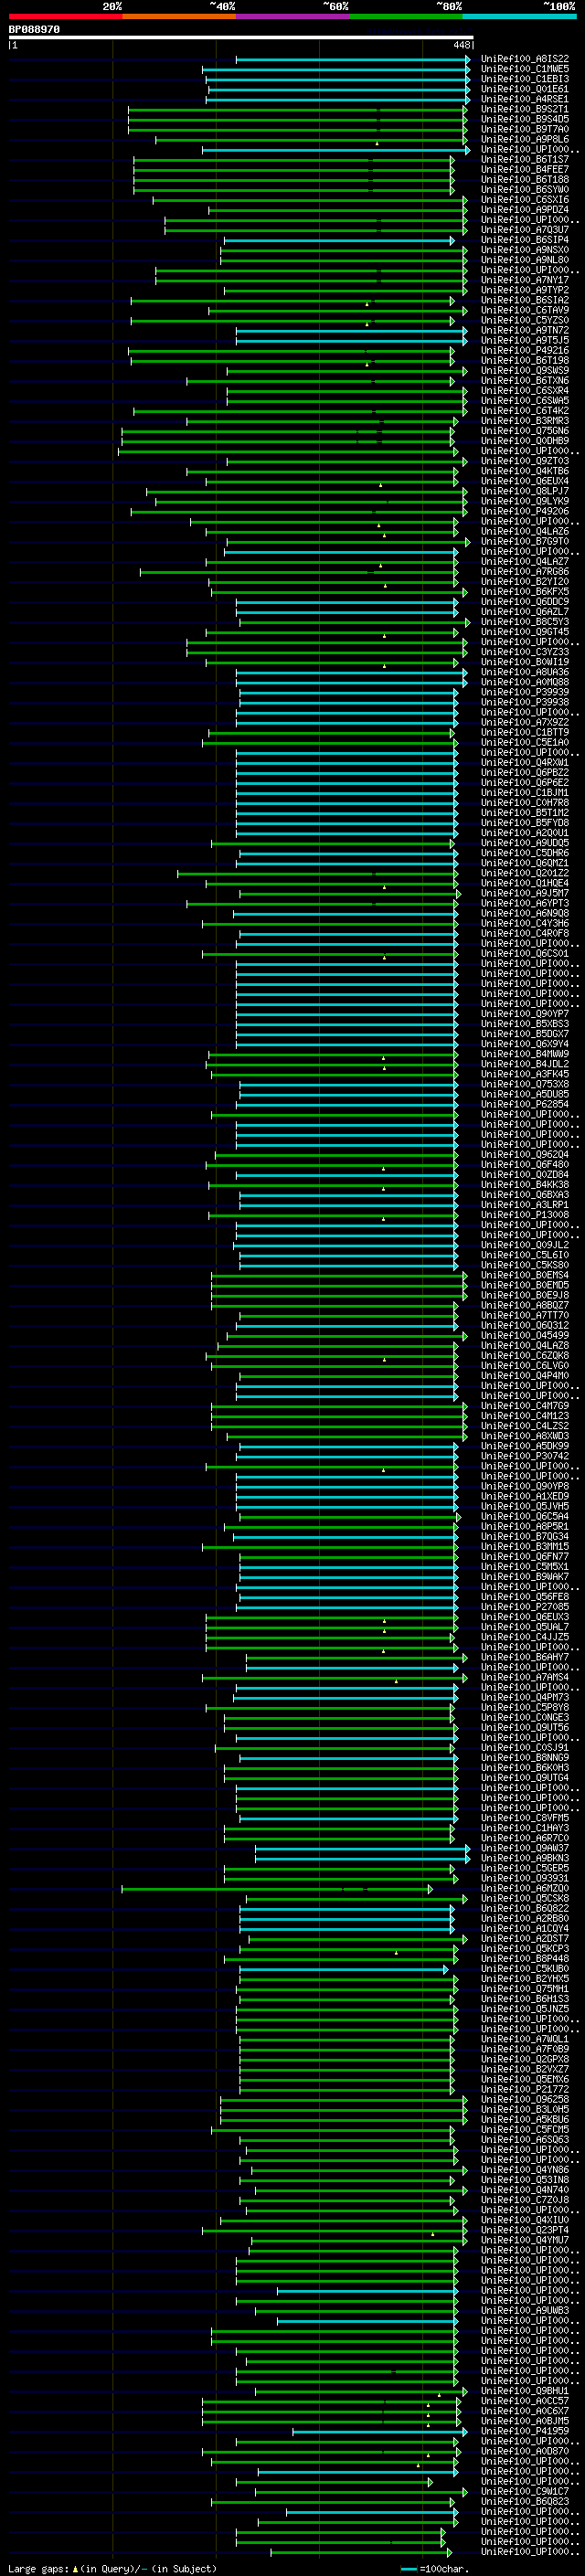Click the alignment bar for UniRef100_A4RSE1
Screen dimensions: 585x2576
tap(338, 100)
